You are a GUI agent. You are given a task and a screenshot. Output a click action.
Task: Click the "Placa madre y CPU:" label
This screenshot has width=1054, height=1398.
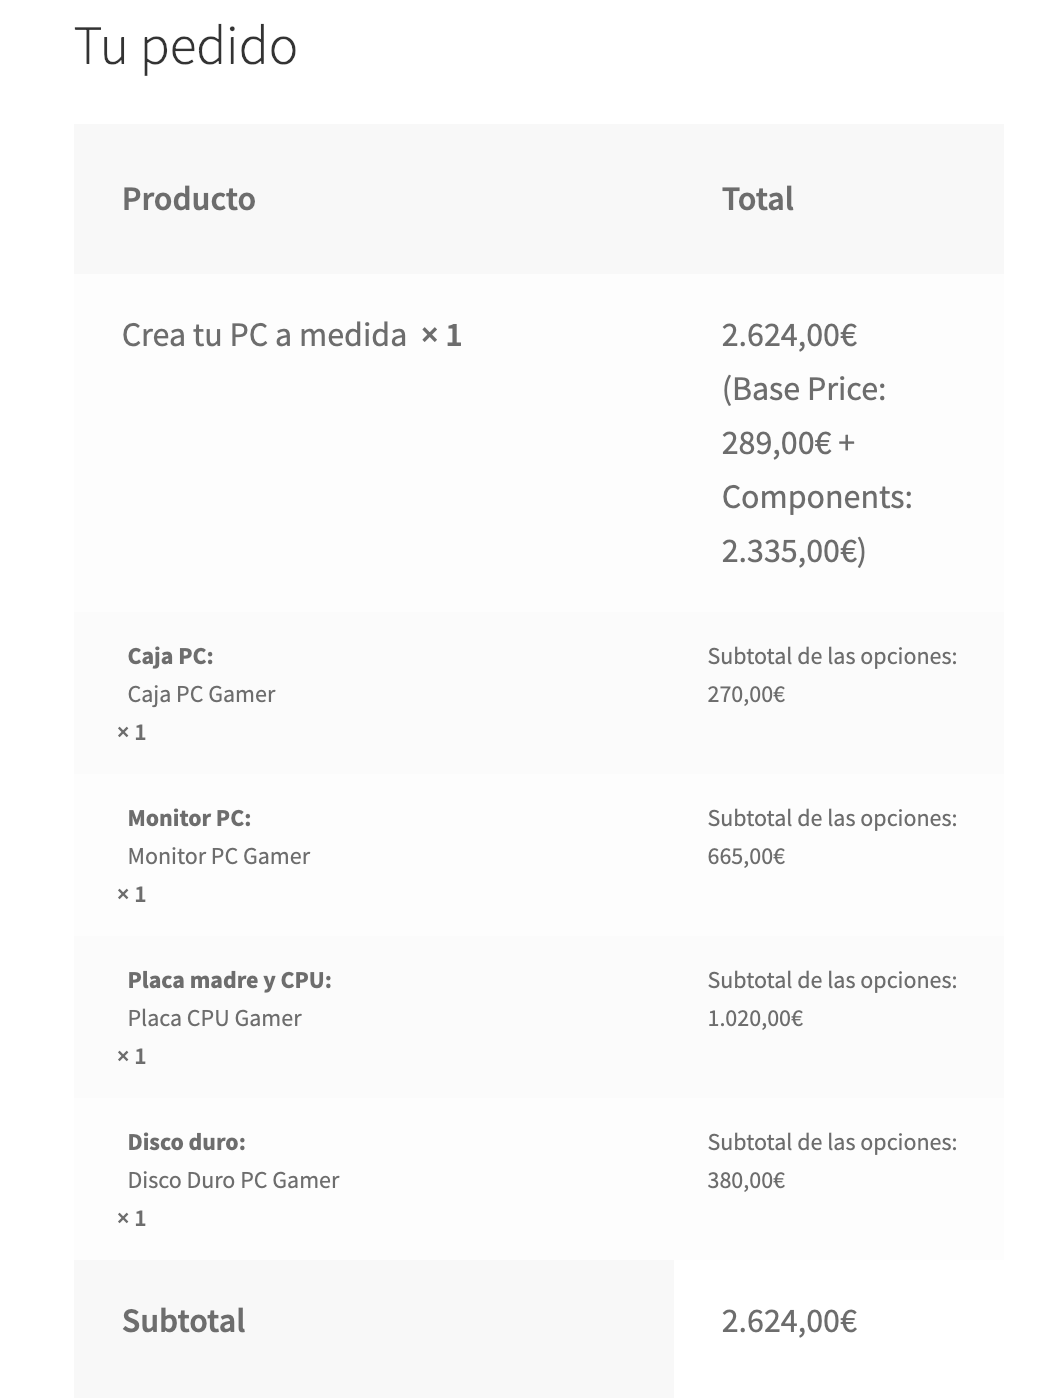click(x=229, y=980)
